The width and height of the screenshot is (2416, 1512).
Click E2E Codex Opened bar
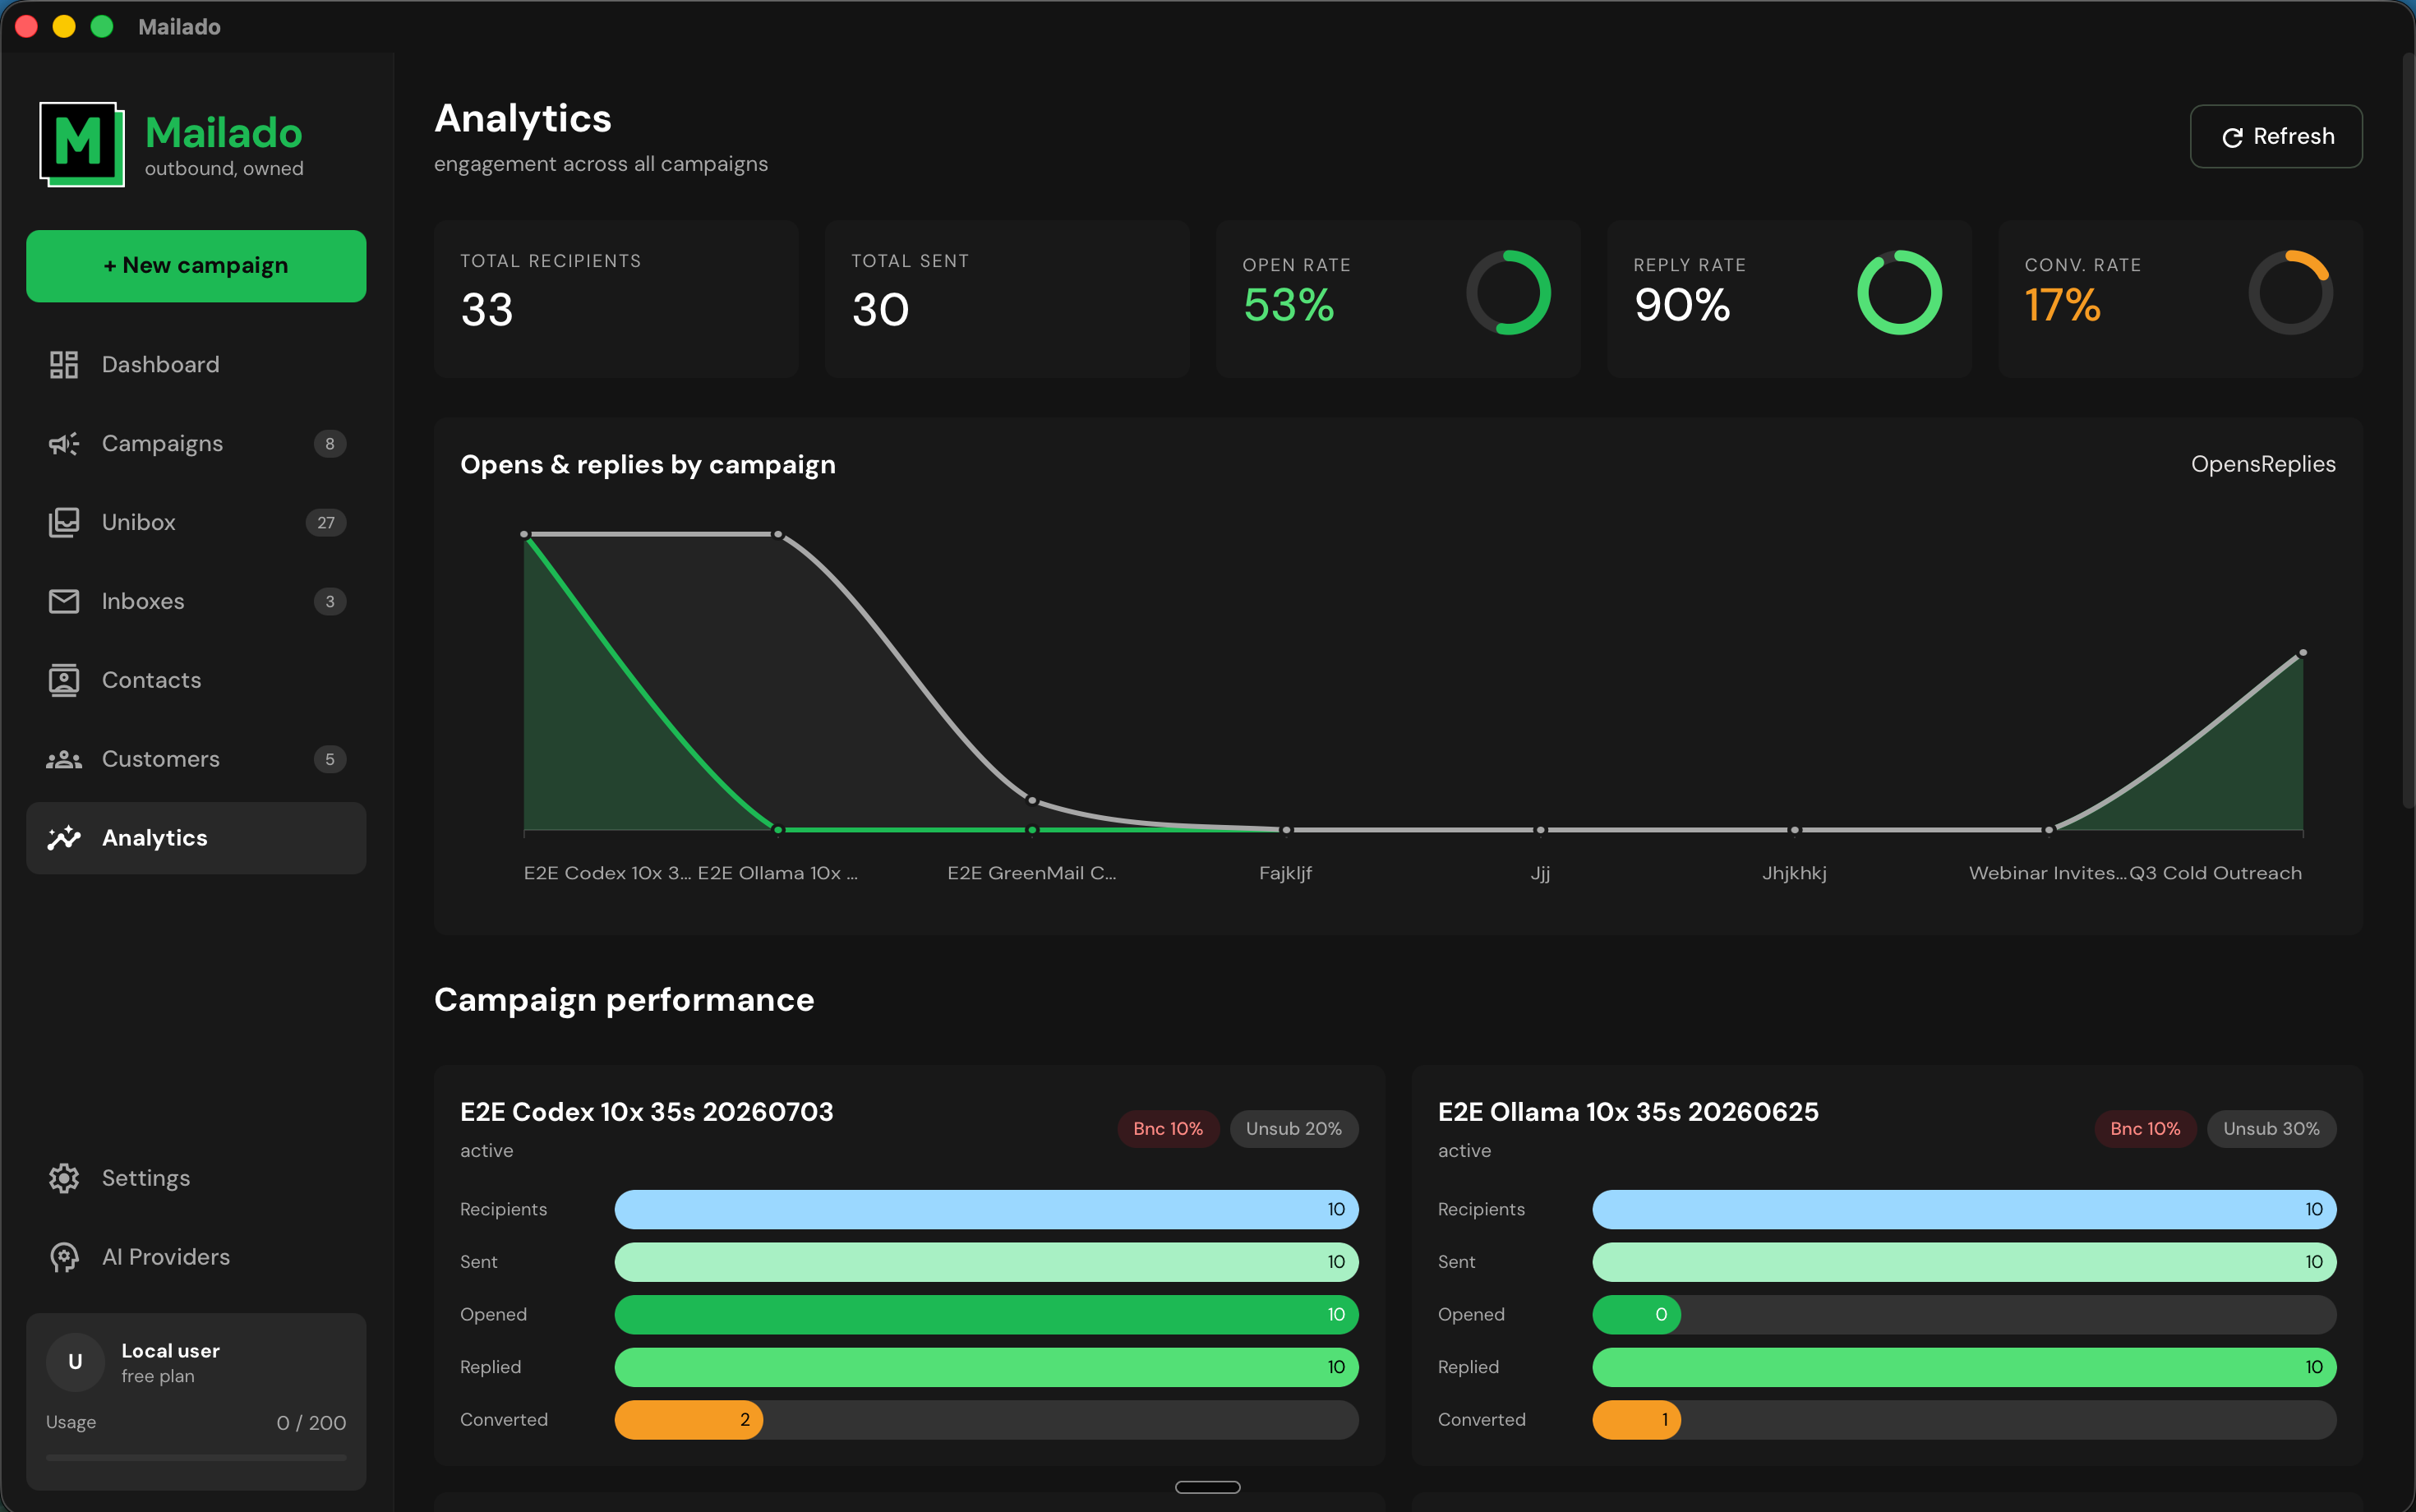point(986,1315)
